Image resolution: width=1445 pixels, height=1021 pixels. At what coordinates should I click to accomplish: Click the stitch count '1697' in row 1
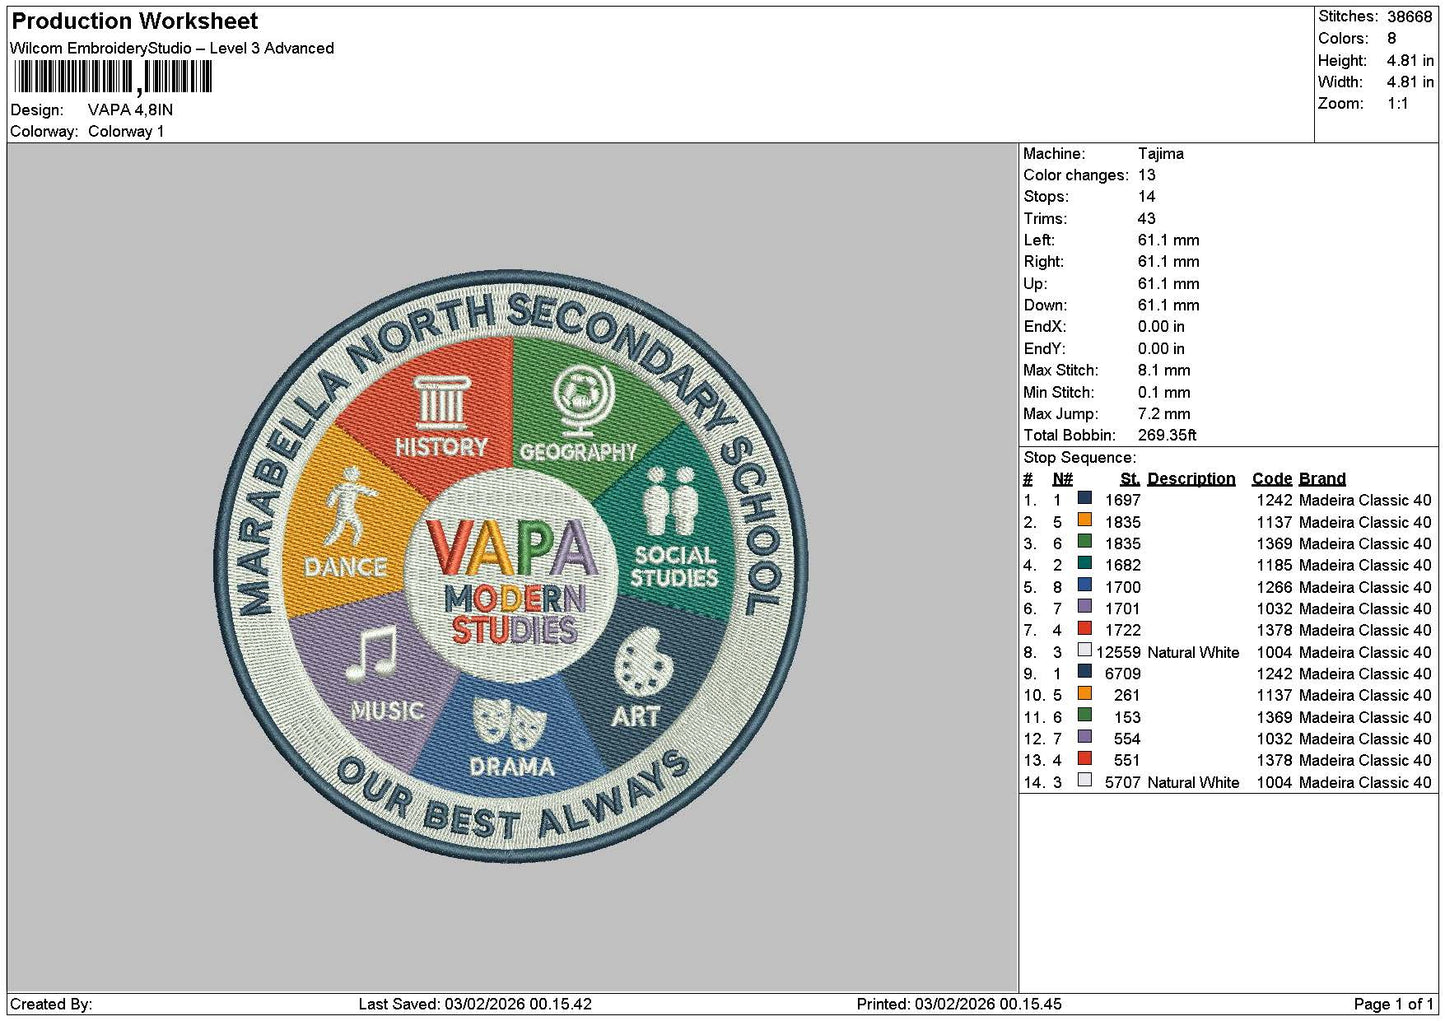click(1123, 500)
